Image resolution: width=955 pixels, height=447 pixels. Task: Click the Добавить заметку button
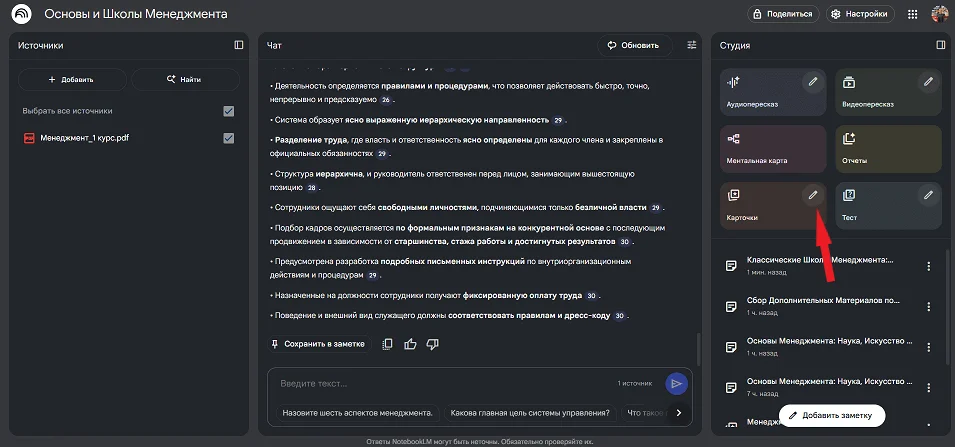click(x=831, y=415)
